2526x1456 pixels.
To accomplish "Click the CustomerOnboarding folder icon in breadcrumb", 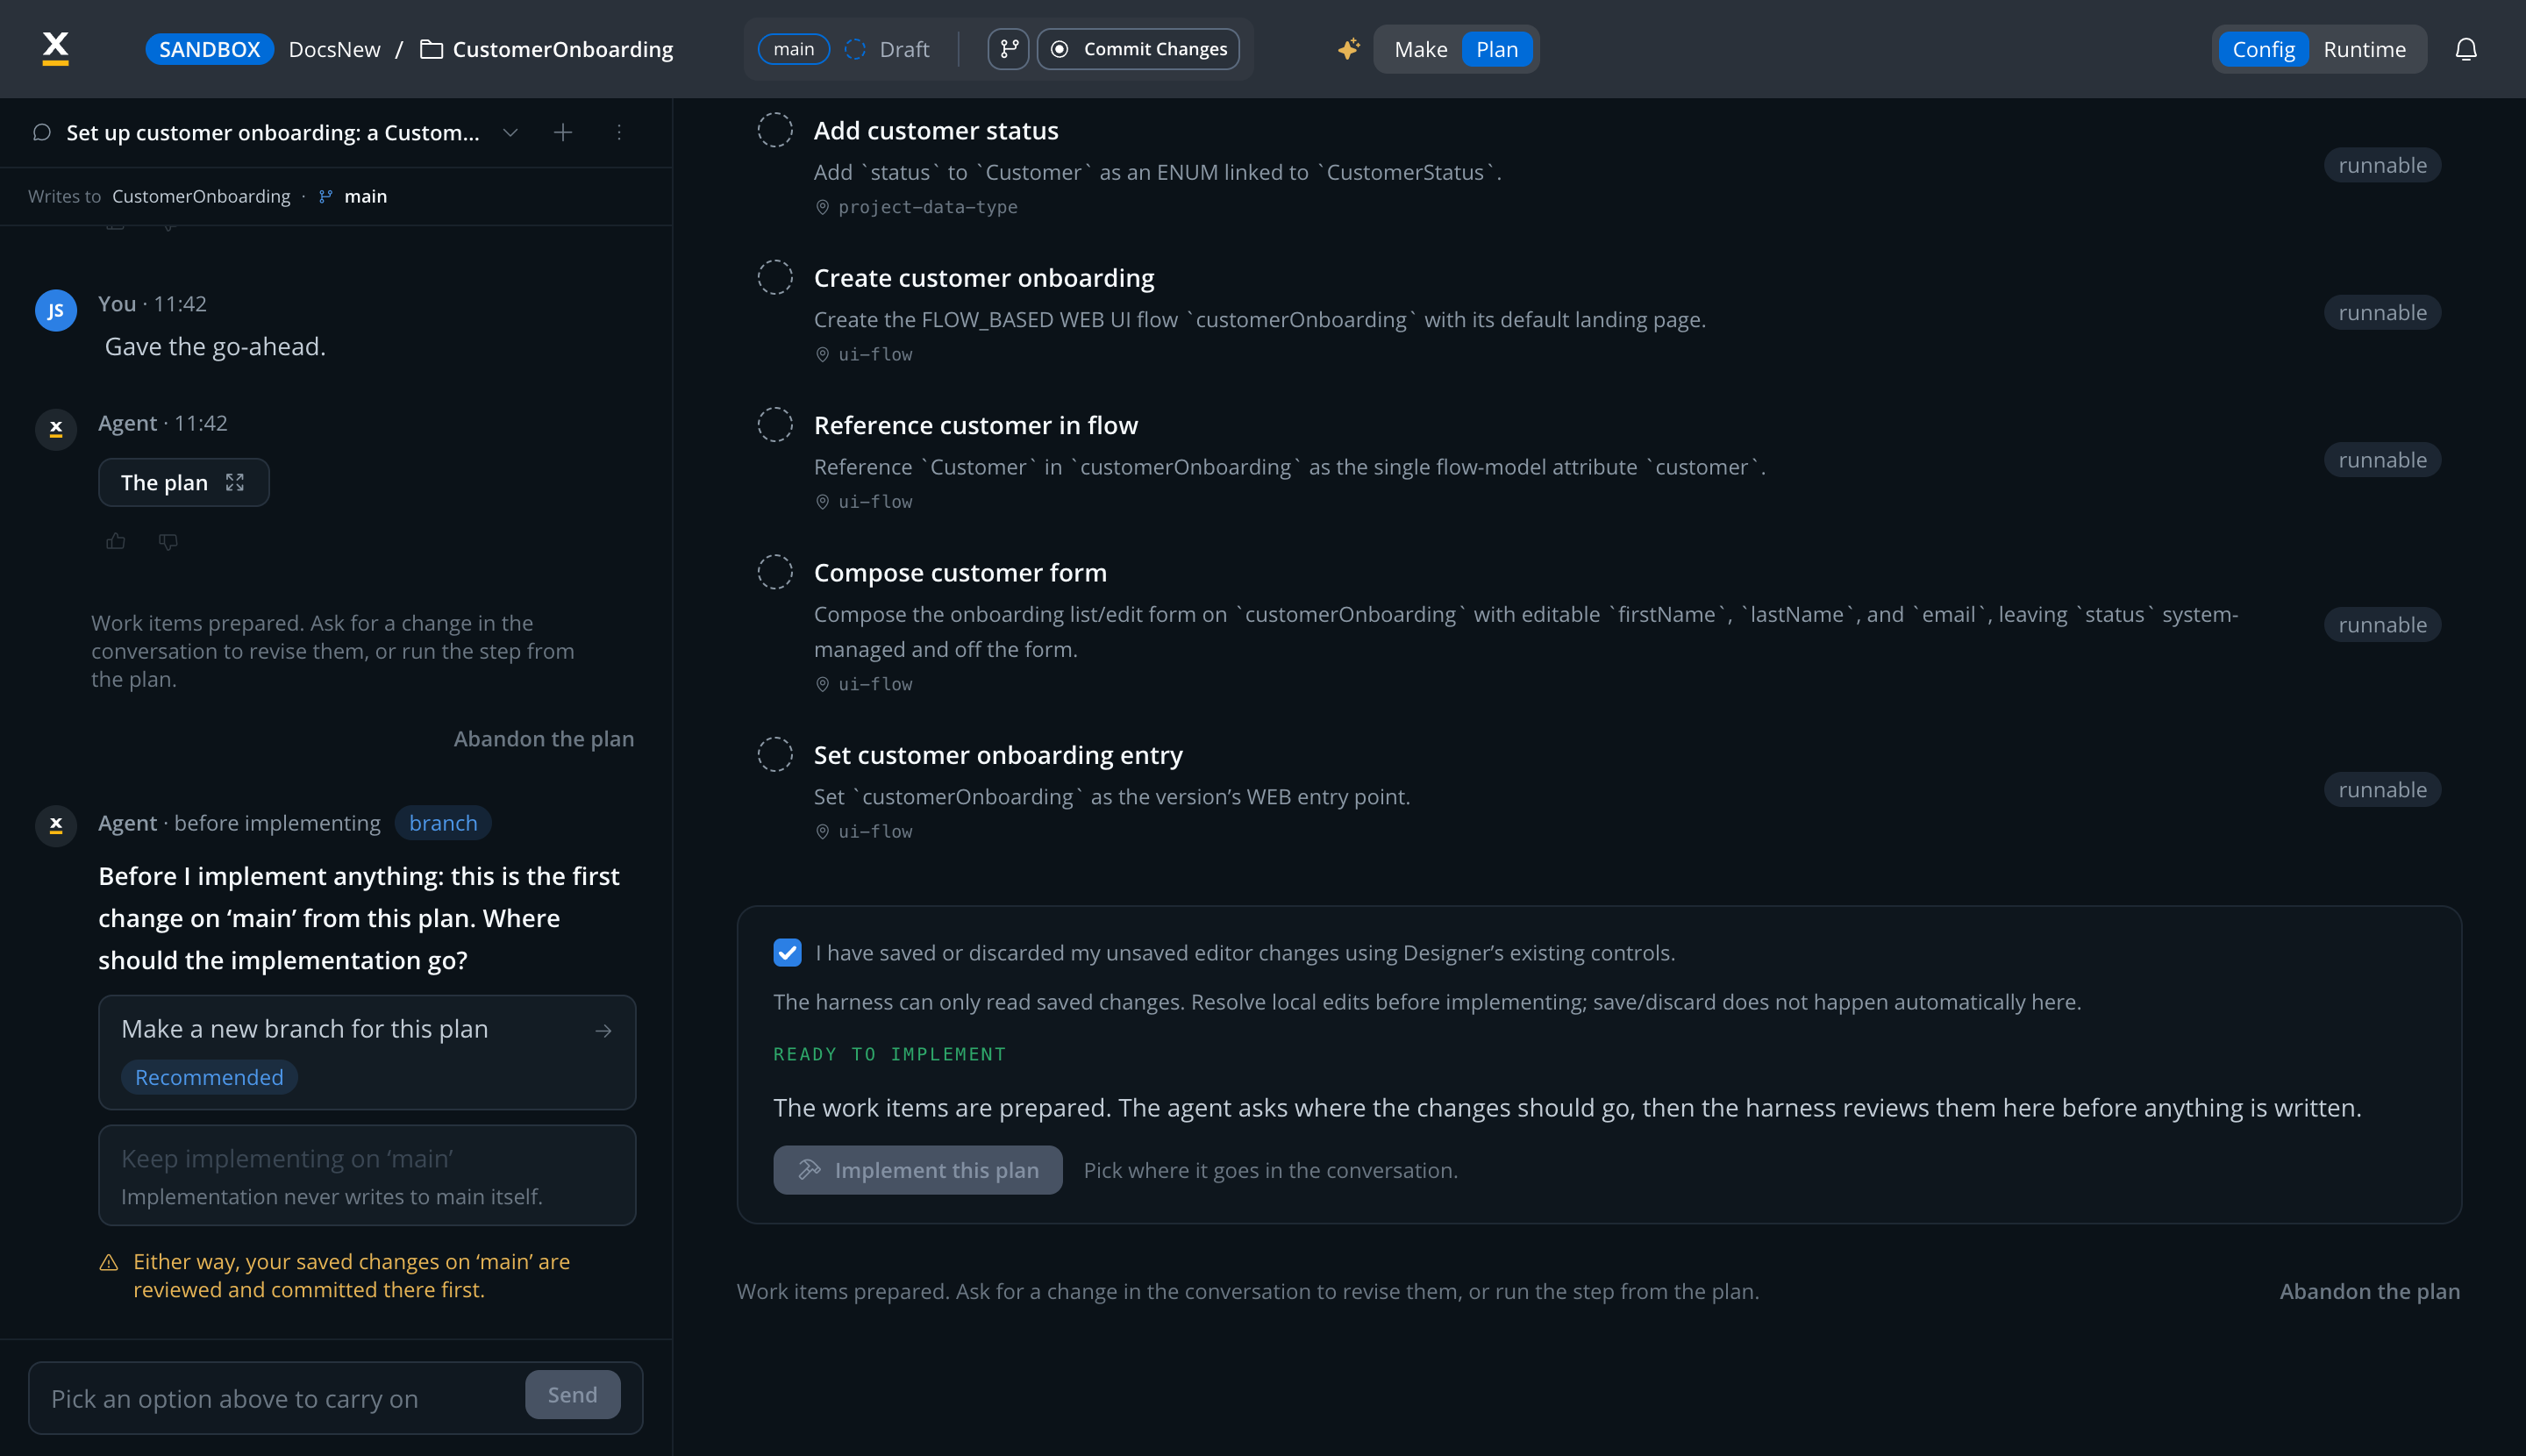I will pos(431,49).
